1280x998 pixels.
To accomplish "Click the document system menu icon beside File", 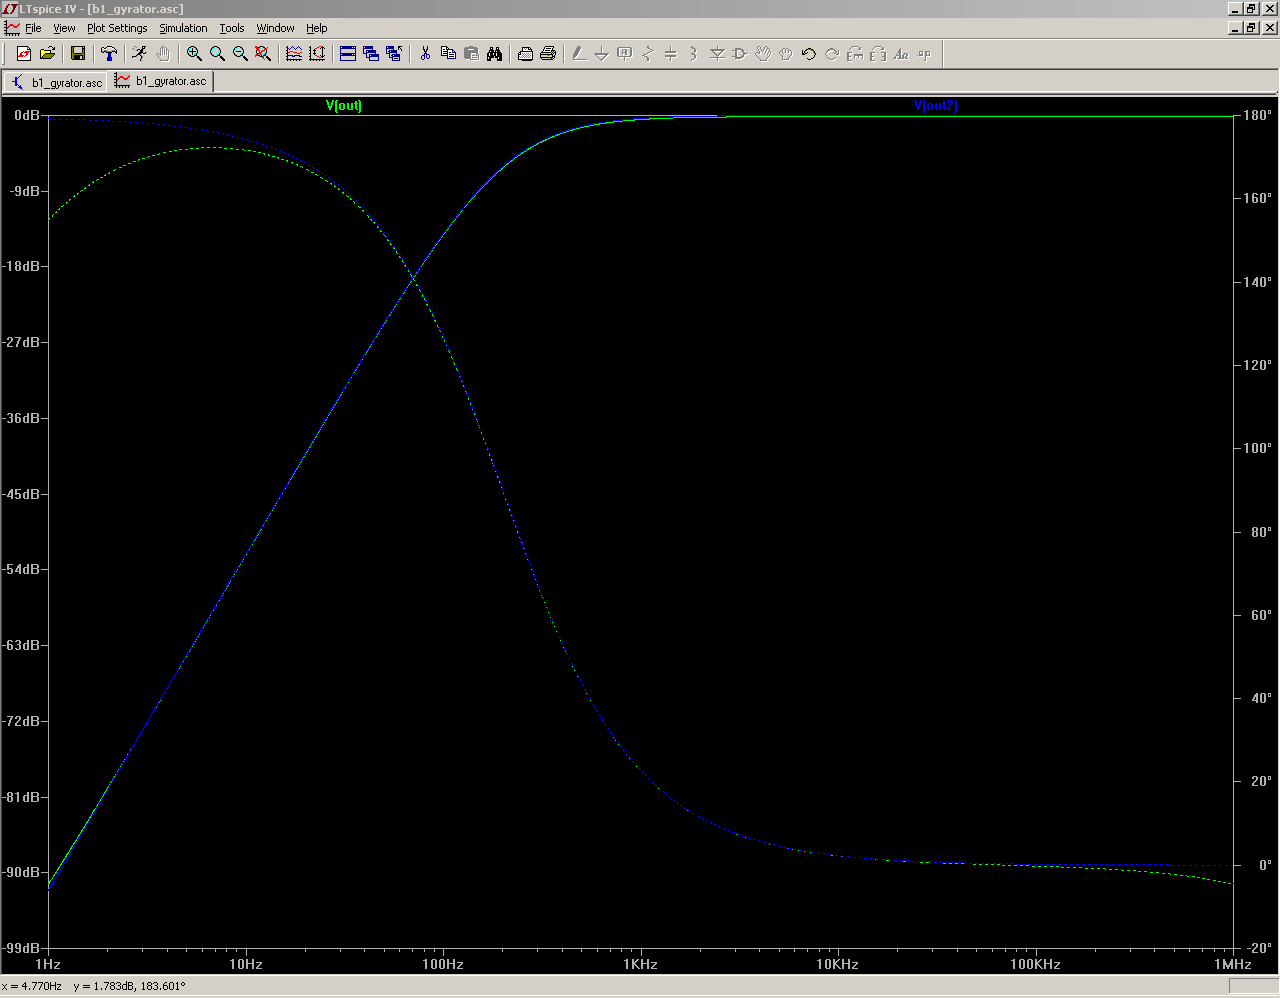I will 12,28.
